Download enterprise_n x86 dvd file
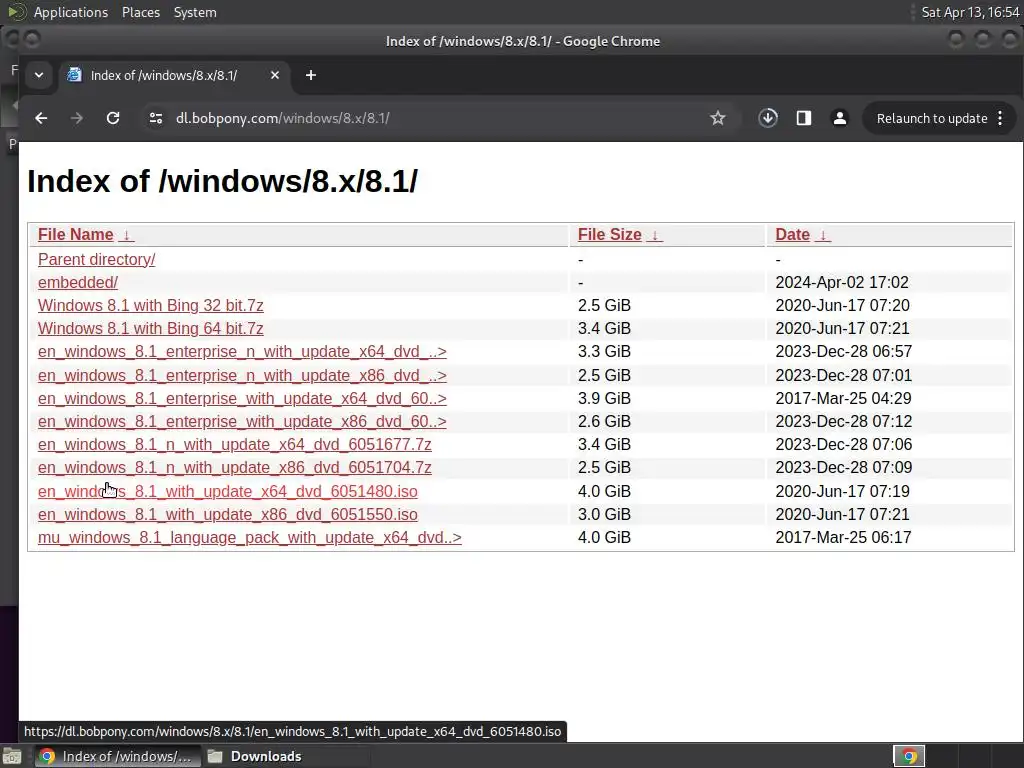 coord(242,376)
